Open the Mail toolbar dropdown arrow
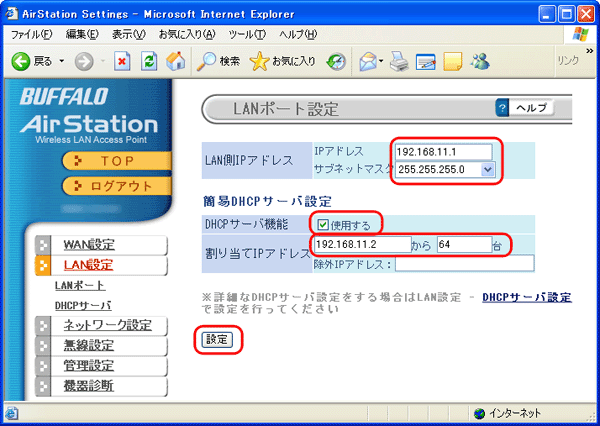 pyautogui.click(x=380, y=61)
